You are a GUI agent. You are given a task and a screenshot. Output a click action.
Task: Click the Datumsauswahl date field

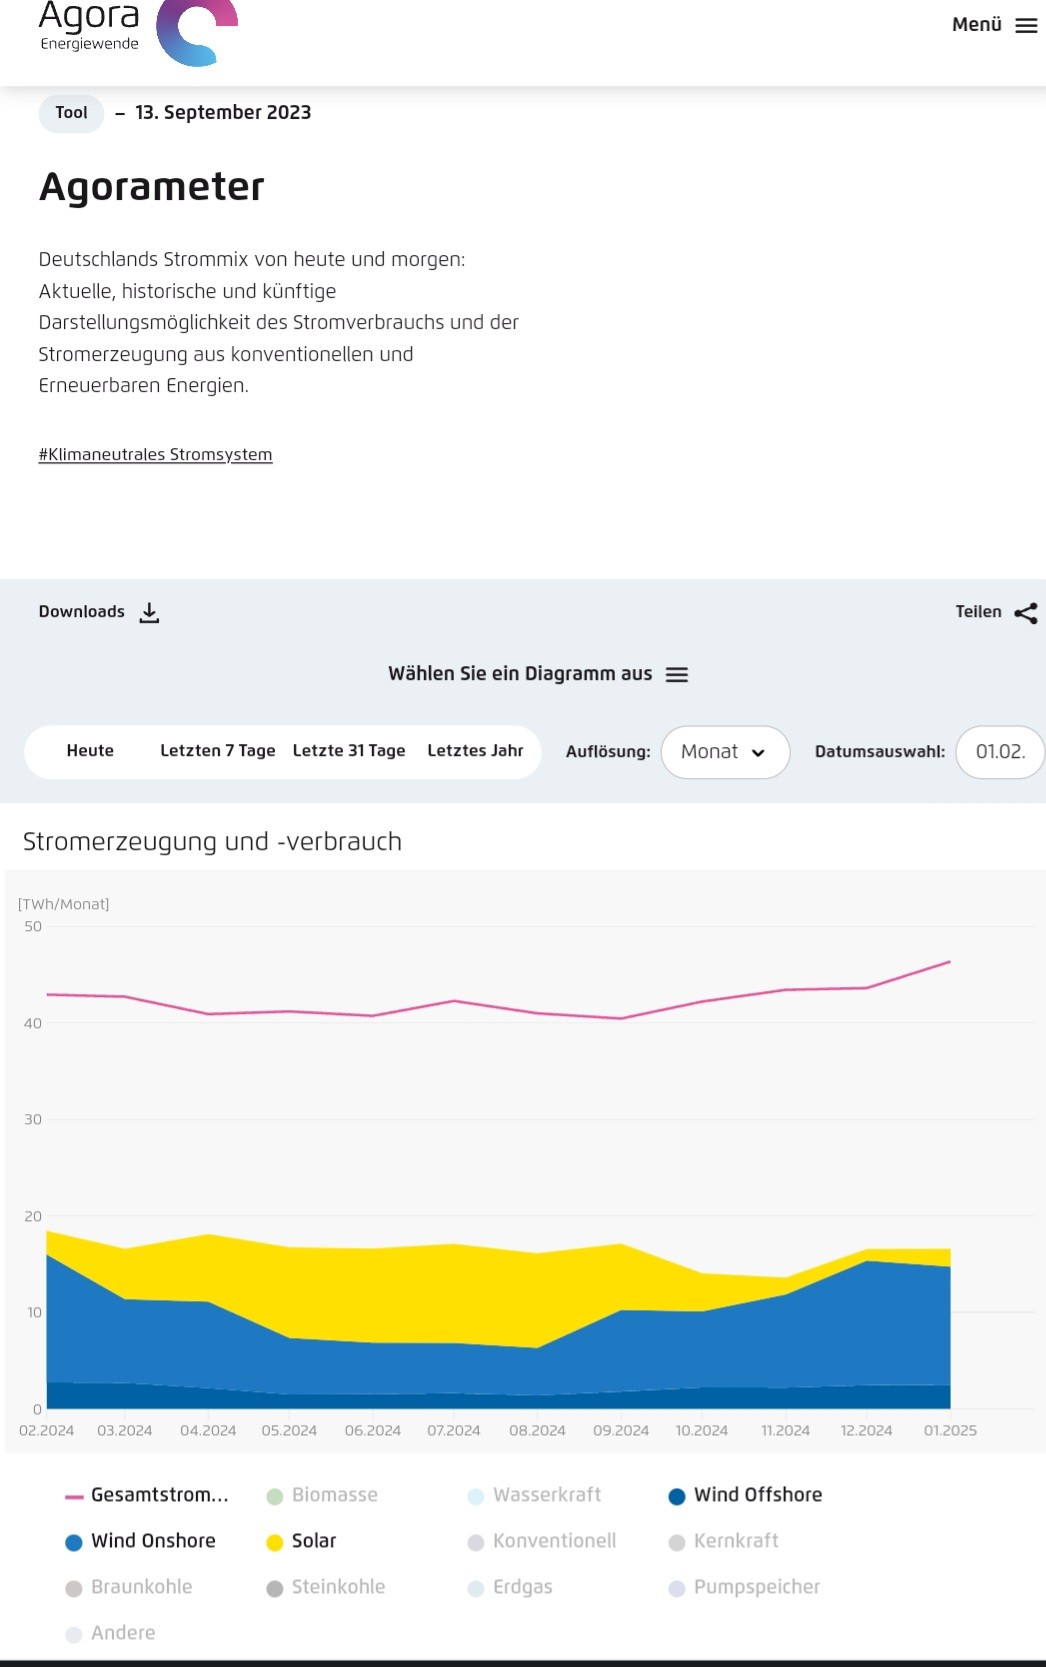tap(999, 752)
